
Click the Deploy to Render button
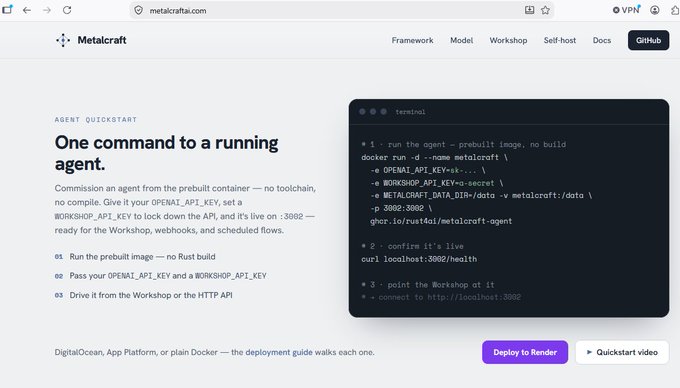click(x=525, y=352)
